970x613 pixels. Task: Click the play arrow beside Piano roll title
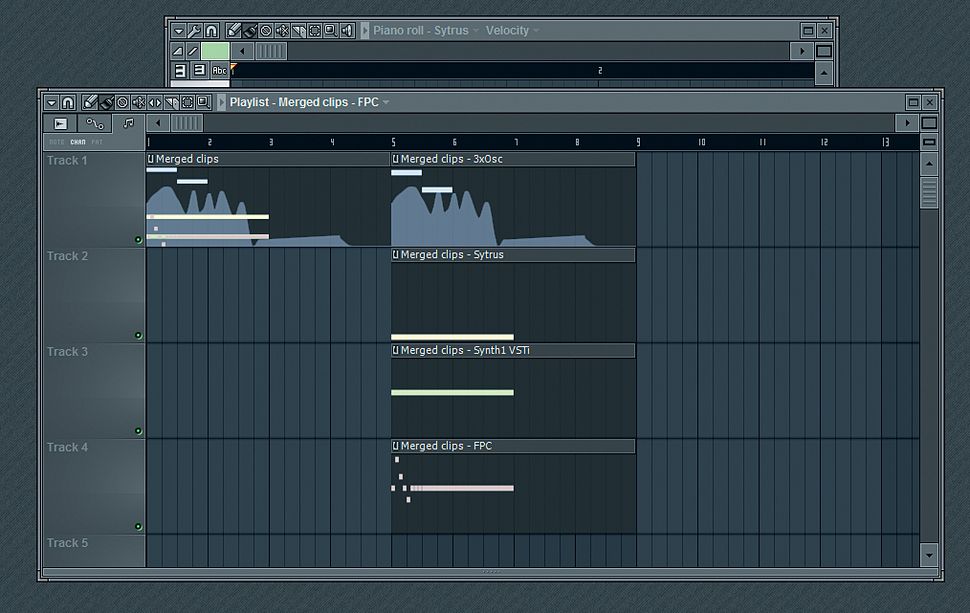[x=365, y=30]
